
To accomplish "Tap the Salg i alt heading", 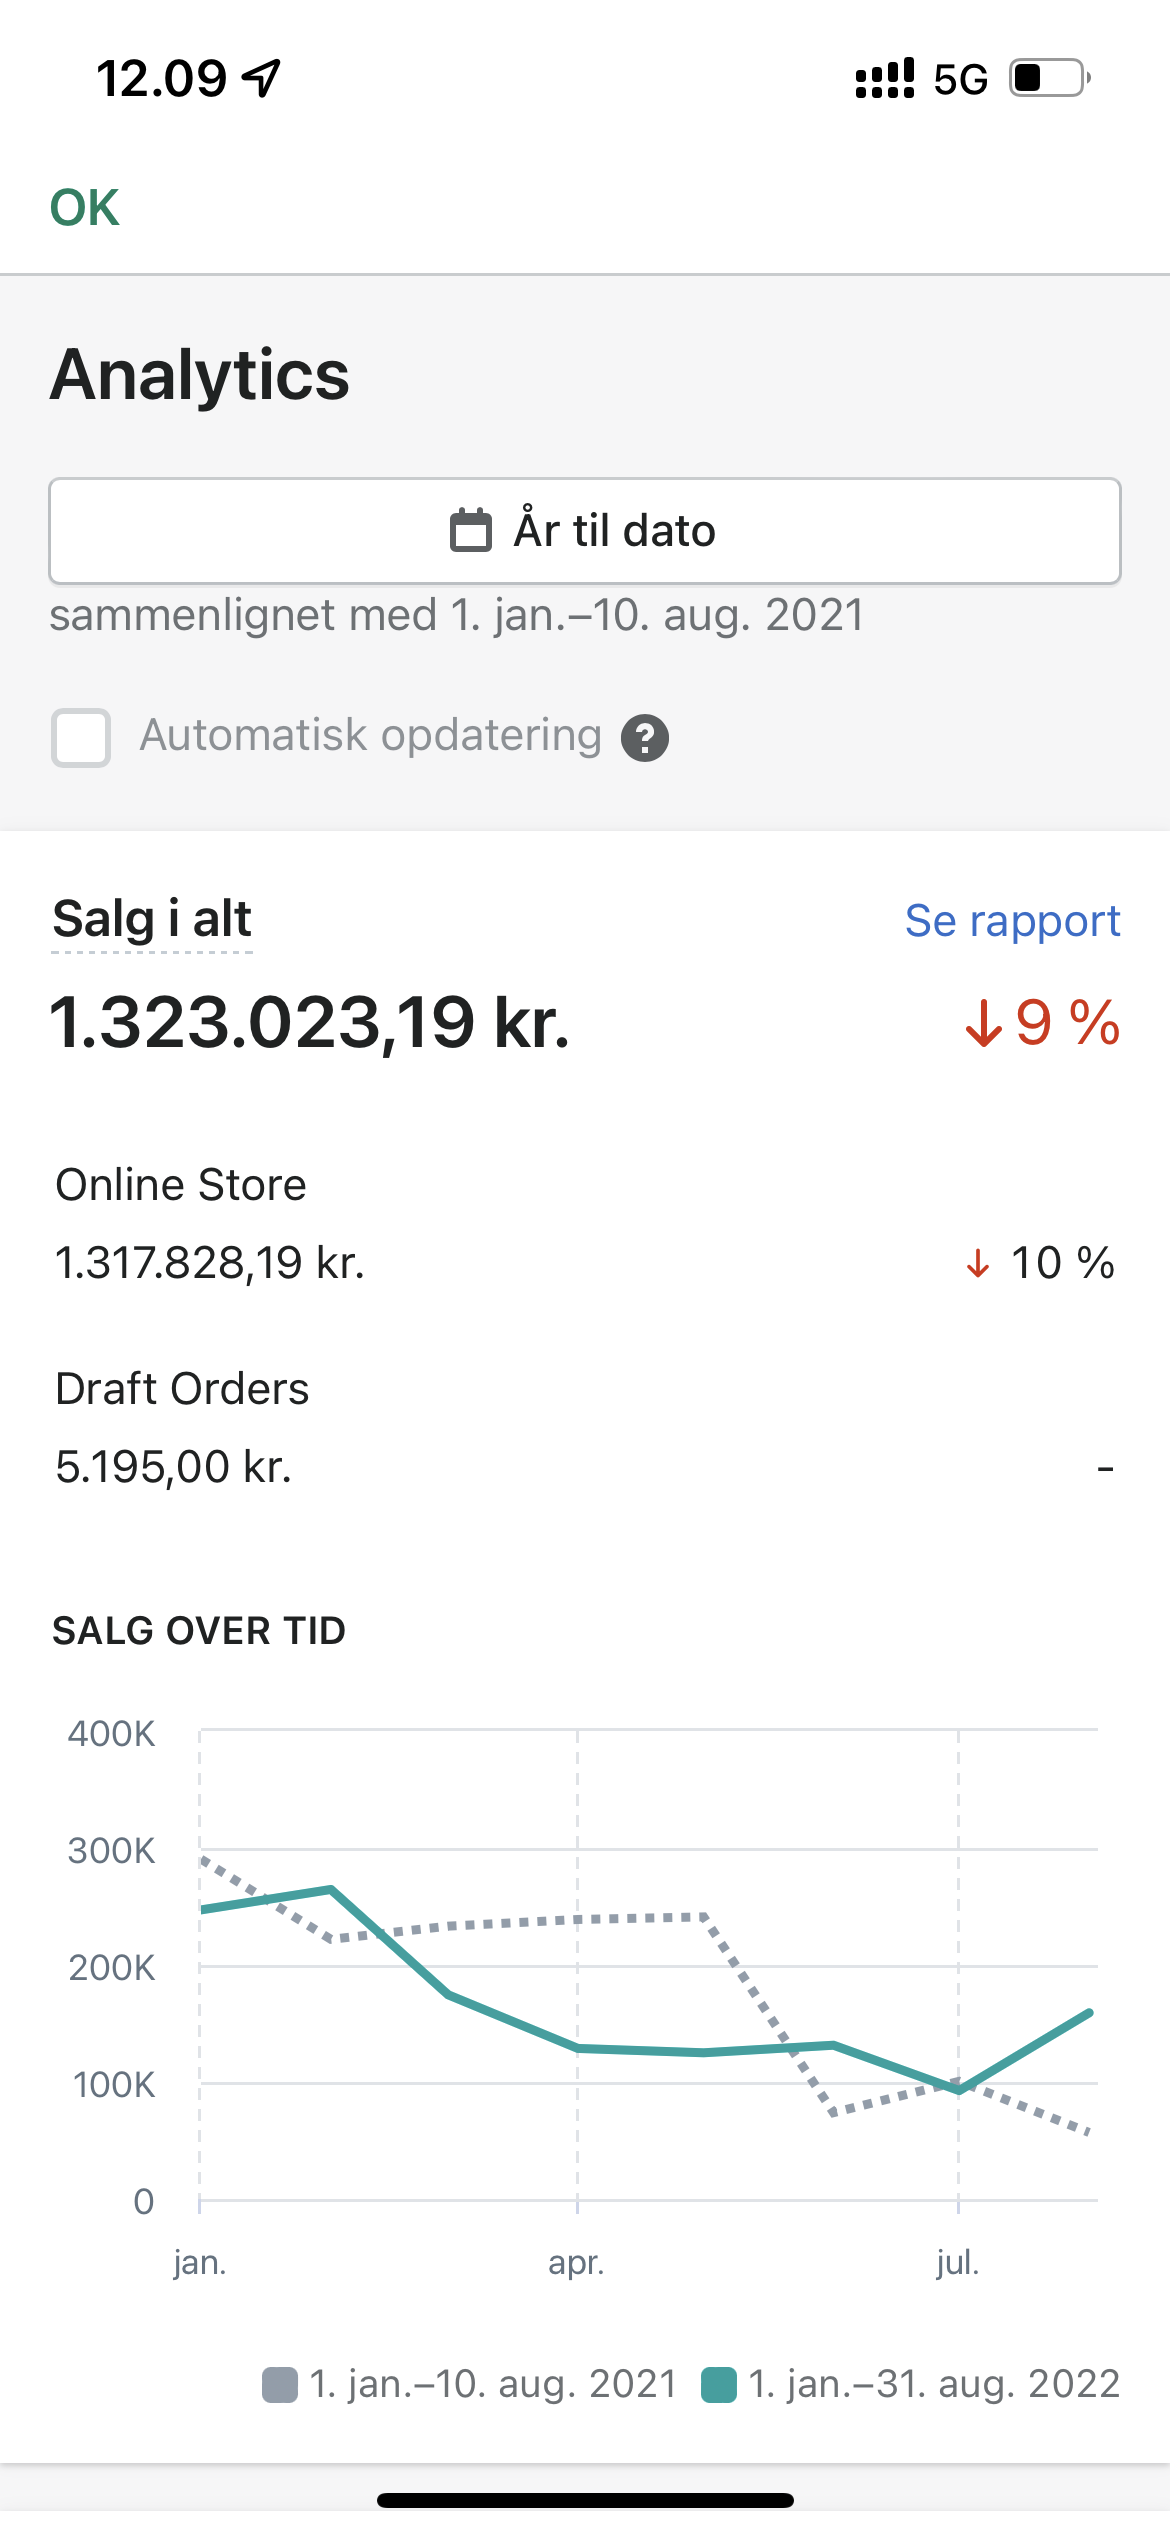I will [x=152, y=919].
